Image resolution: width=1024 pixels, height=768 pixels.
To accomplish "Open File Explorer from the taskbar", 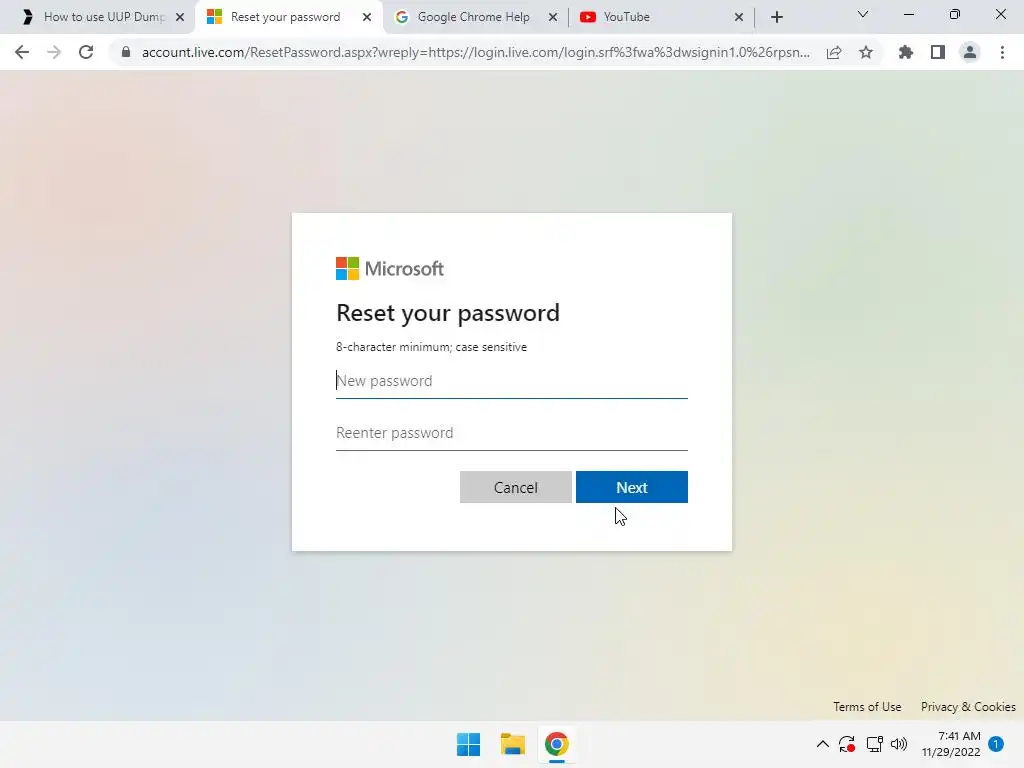I will 513,744.
